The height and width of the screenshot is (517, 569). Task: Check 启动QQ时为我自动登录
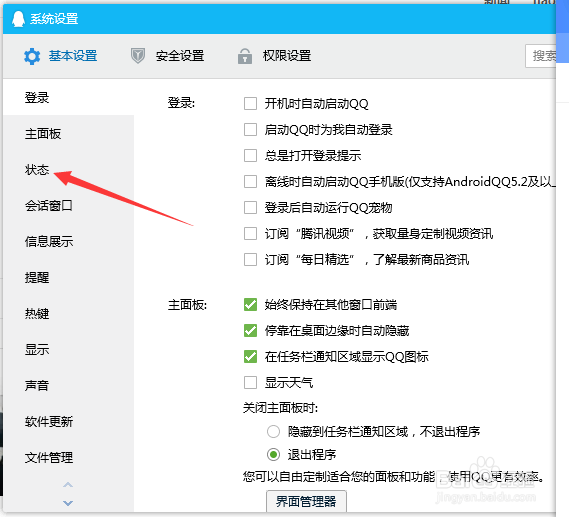[x=250, y=130]
